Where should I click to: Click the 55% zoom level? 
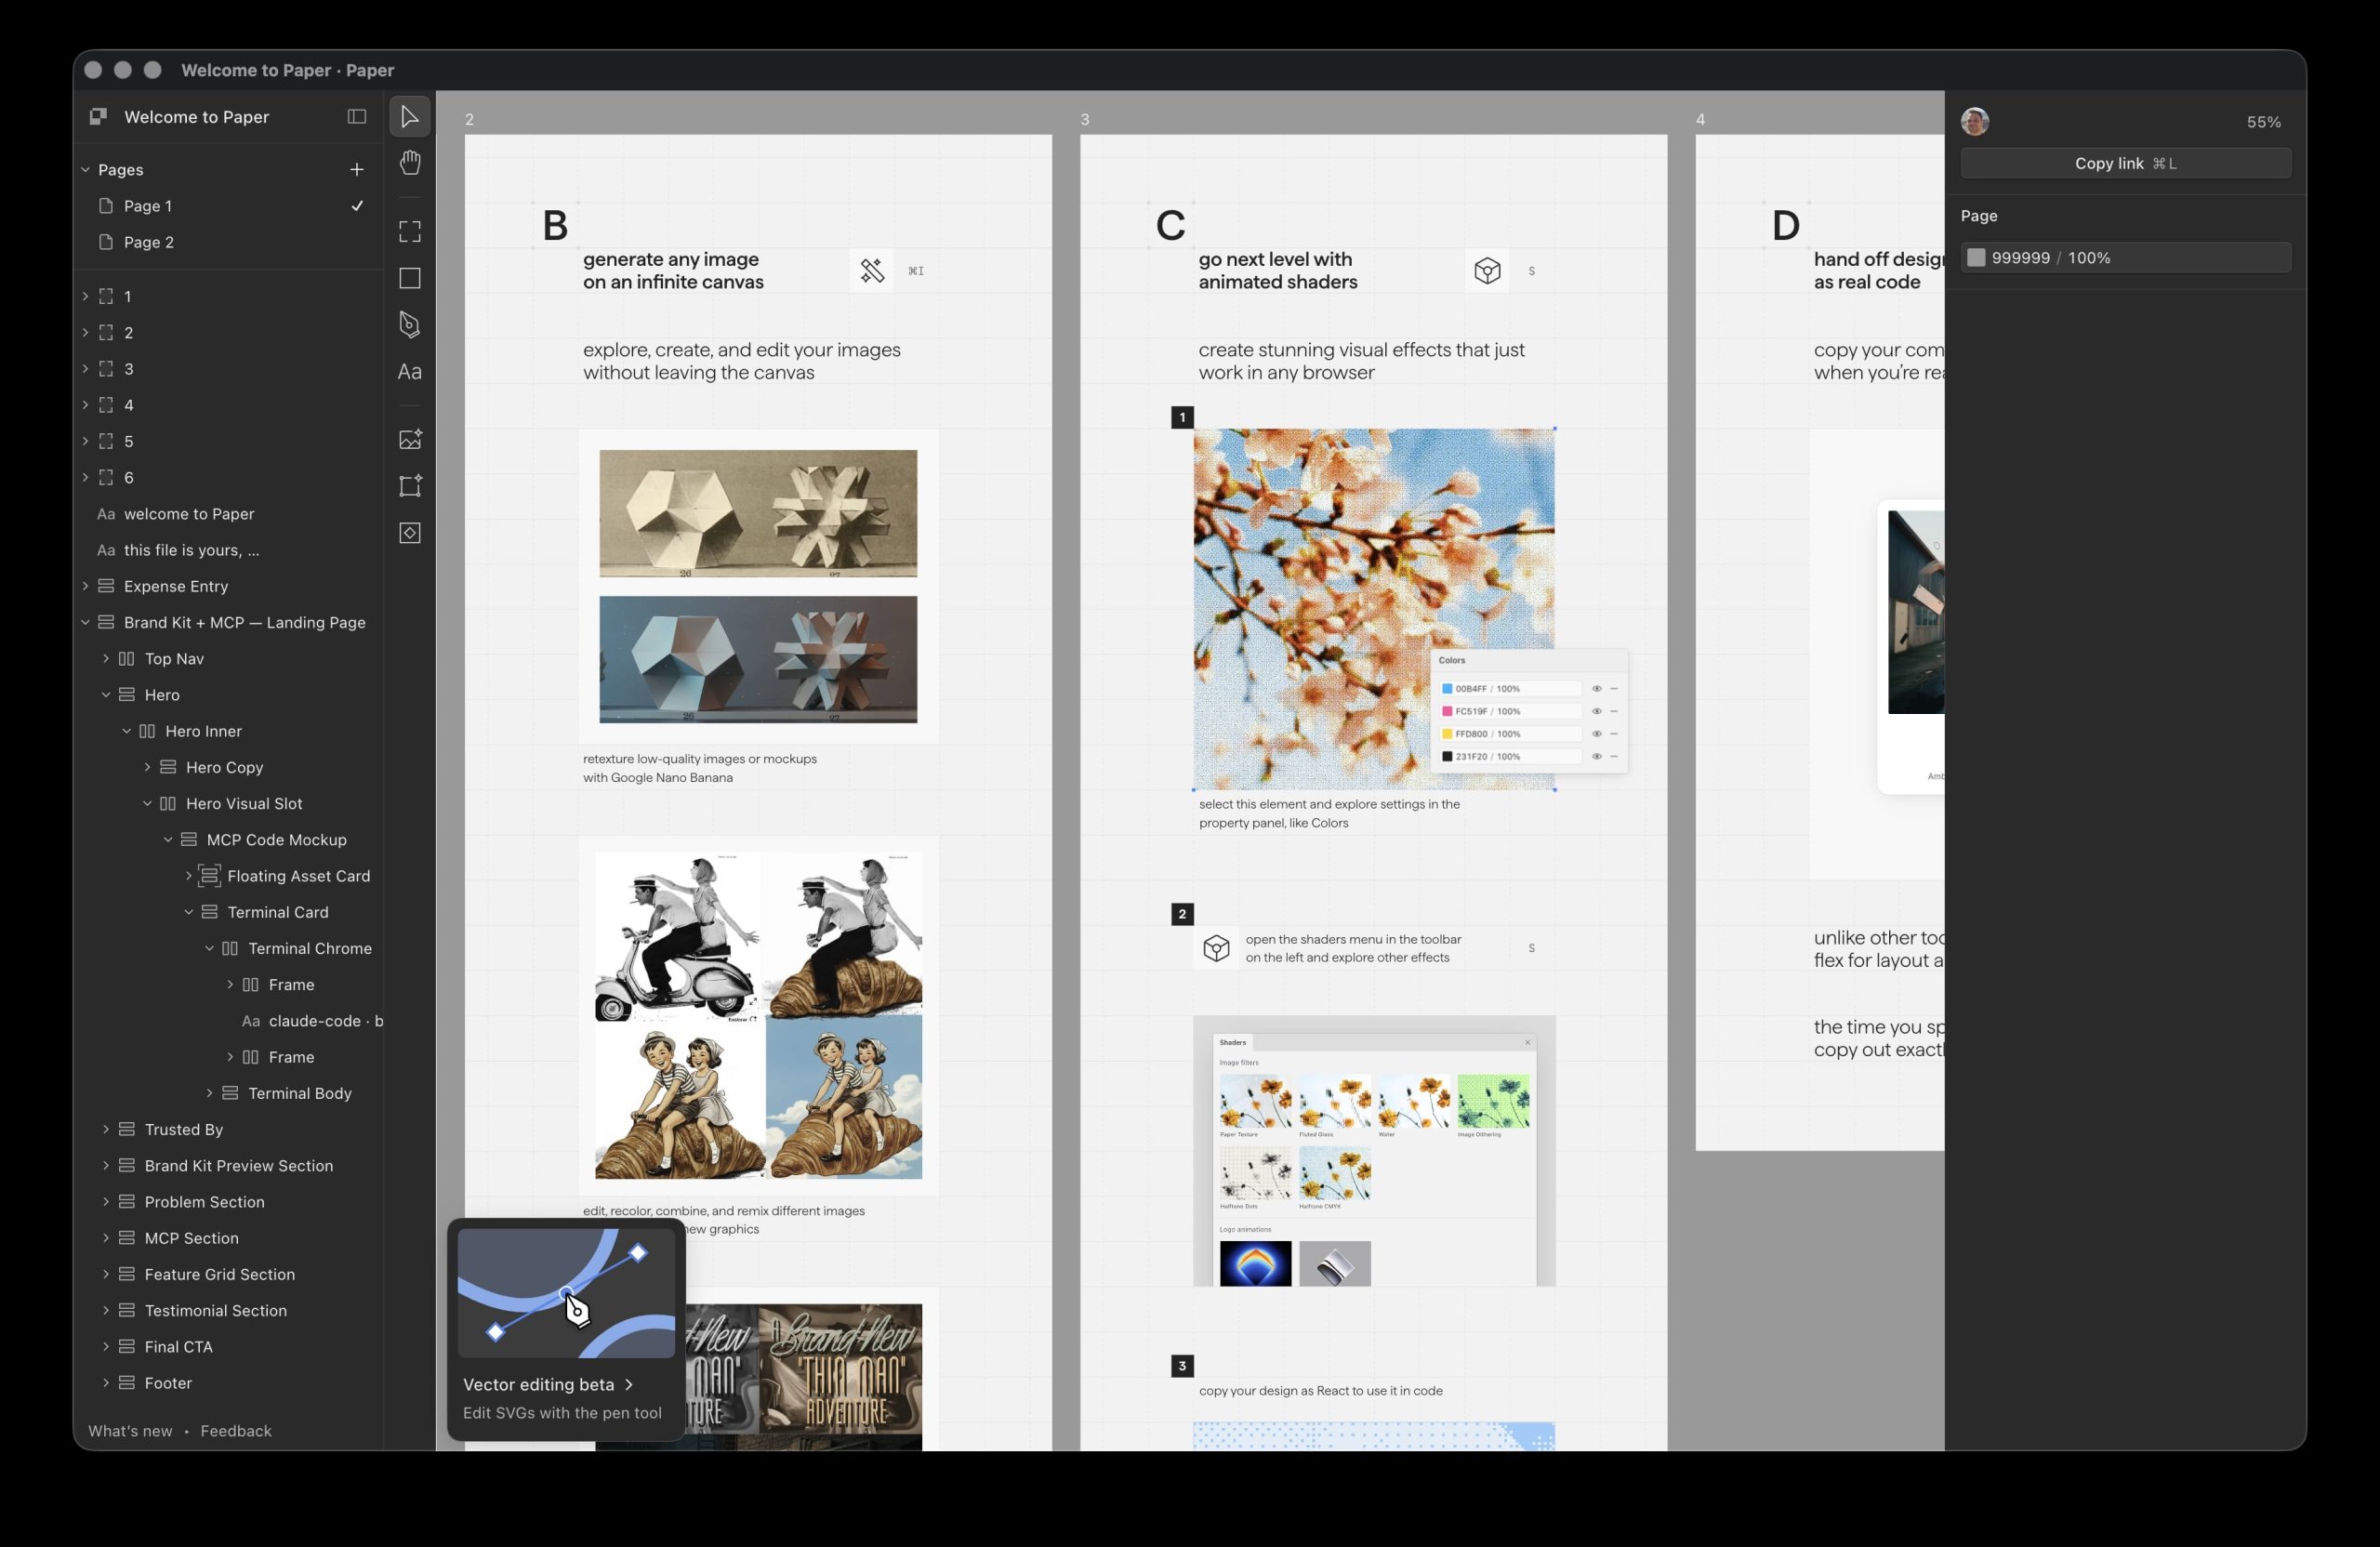click(x=2263, y=122)
